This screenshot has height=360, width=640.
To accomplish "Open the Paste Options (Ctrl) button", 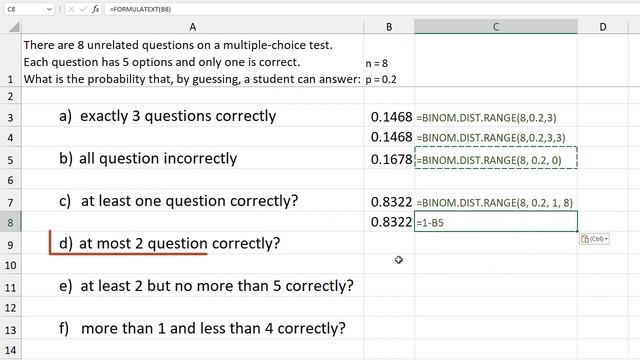I will tap(594, 239).
